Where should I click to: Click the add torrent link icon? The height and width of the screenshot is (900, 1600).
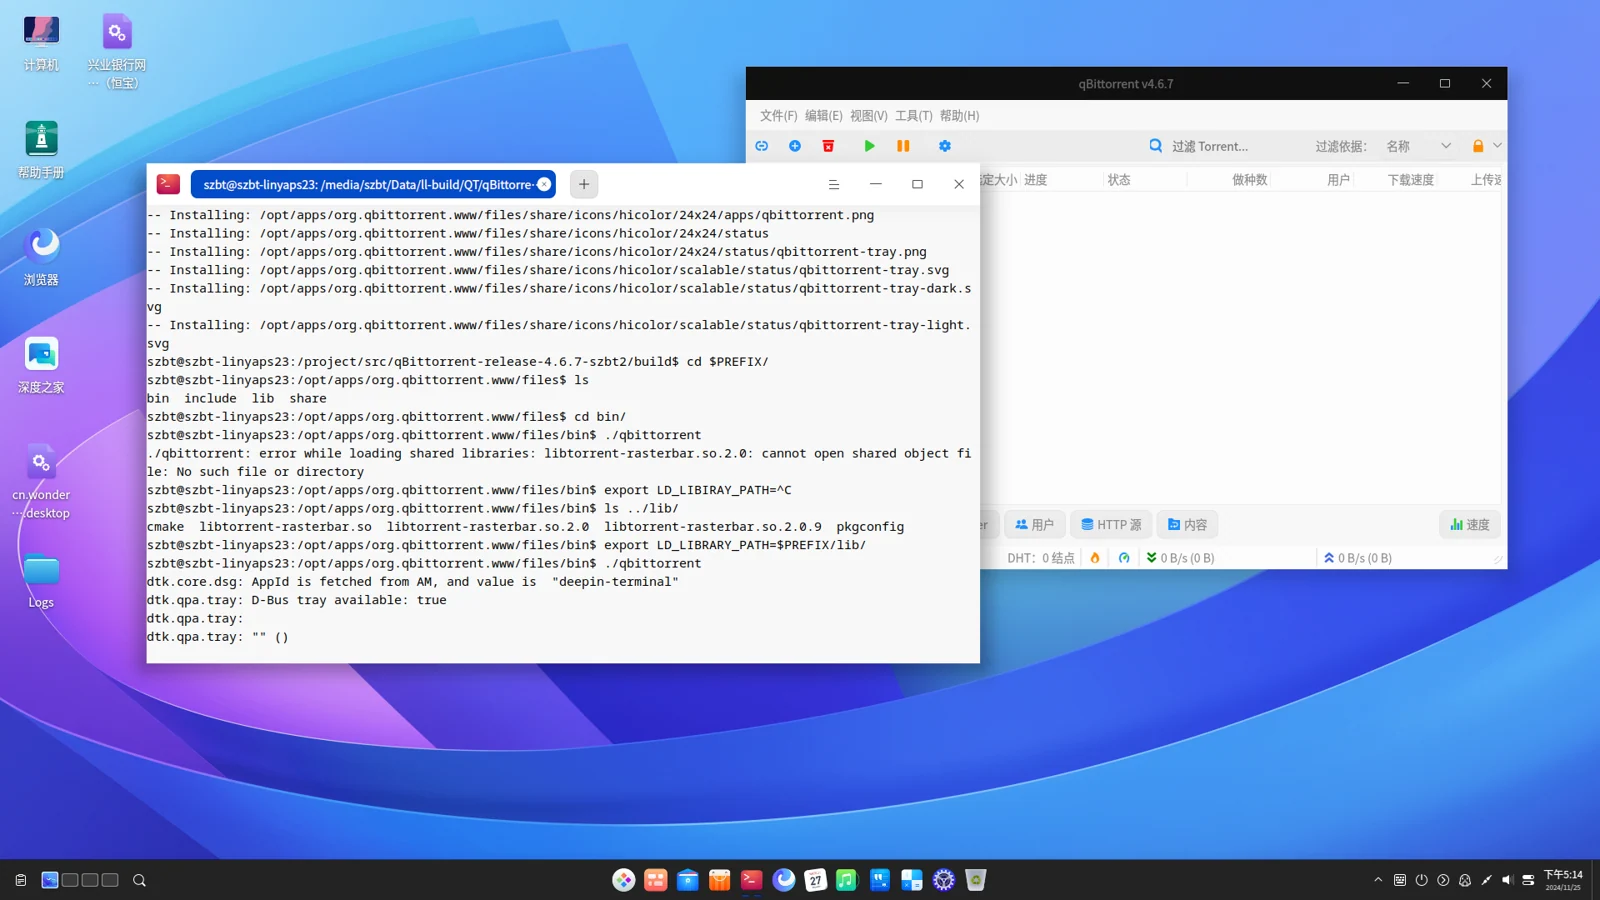[762, 146]
